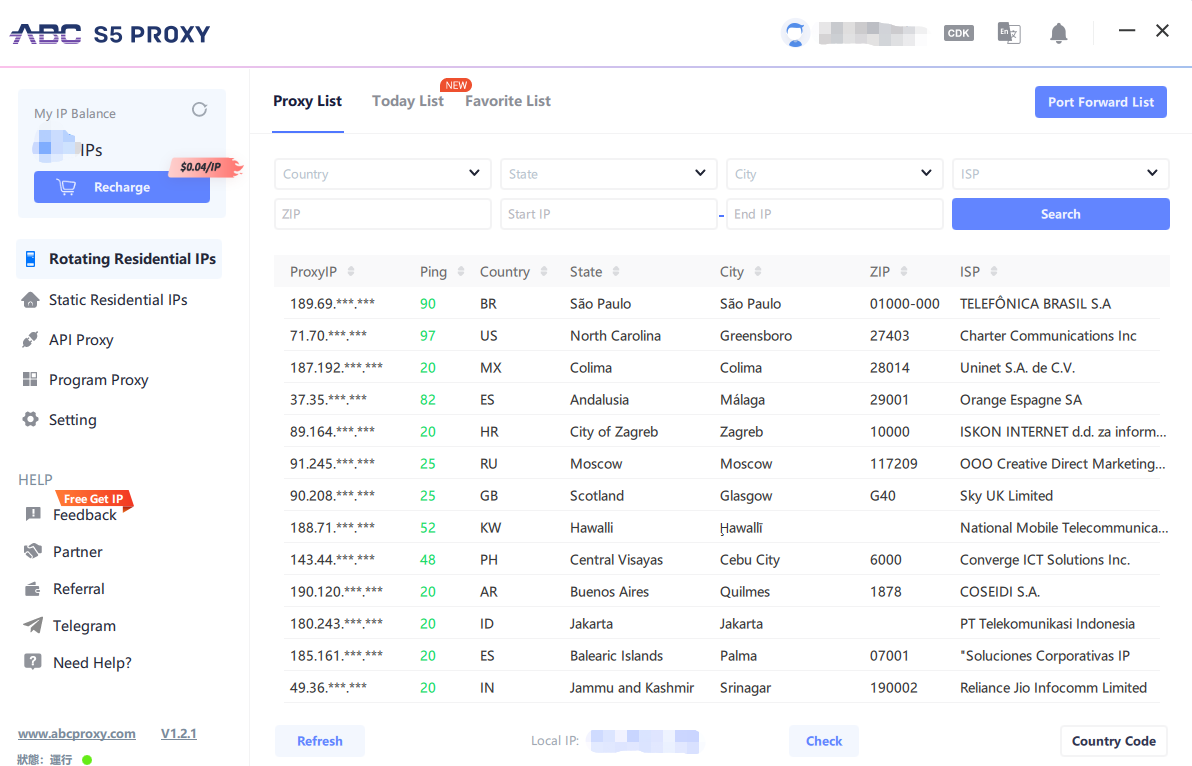Click the API Proxy plug icon

(x=30, y=340)
